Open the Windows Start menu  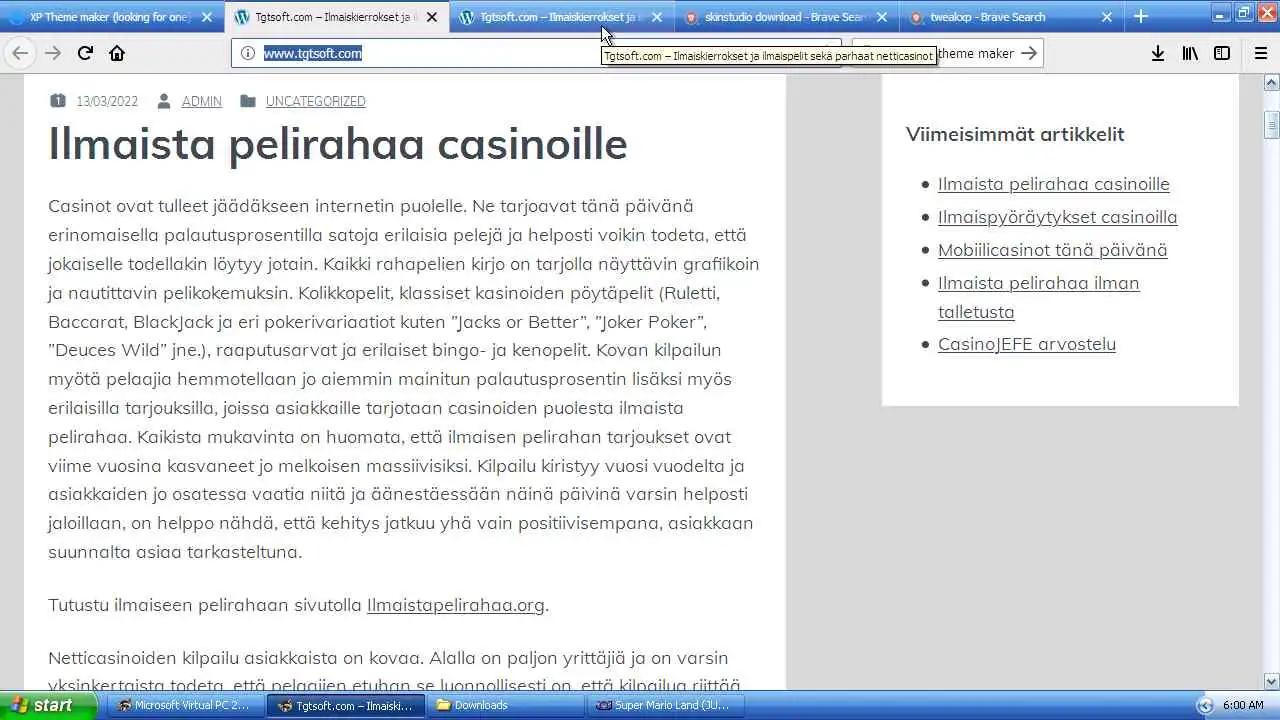coord(48,705)
